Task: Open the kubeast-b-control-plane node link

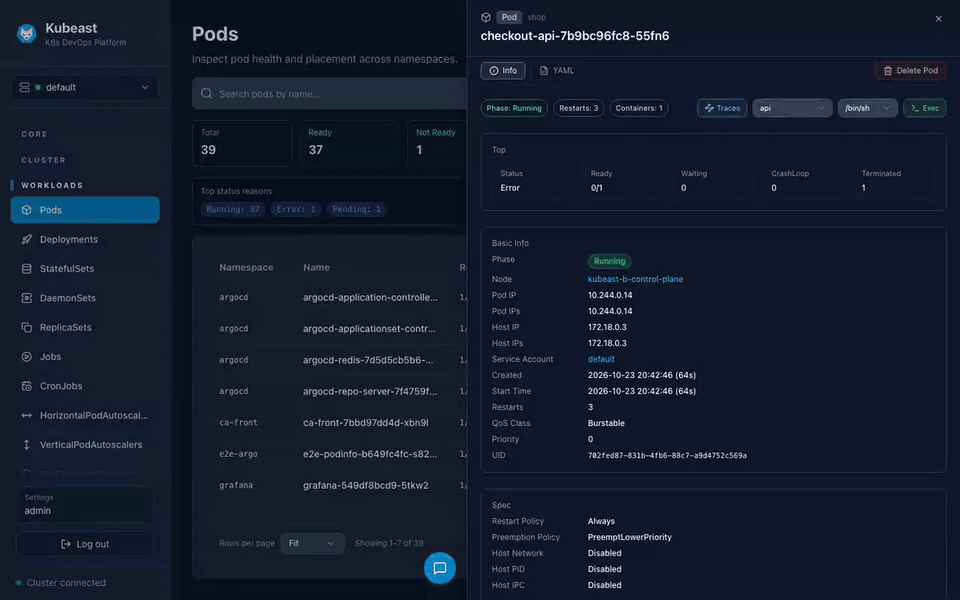Action: 636,279
